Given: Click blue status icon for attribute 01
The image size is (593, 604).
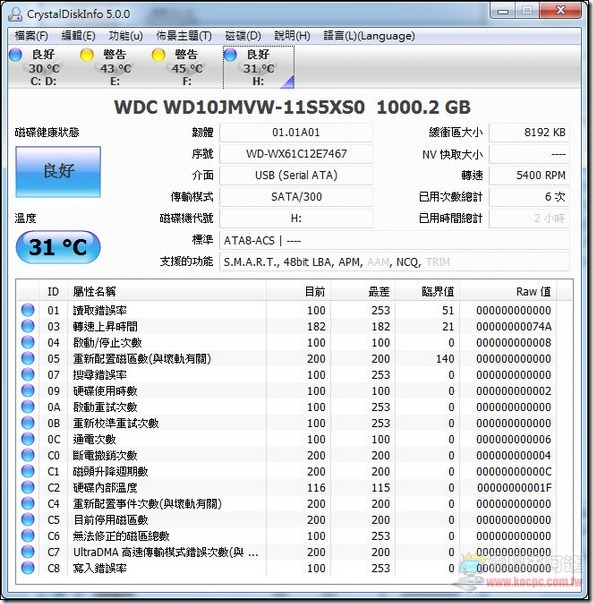Looking at the screenshot, I should [28, 310].
